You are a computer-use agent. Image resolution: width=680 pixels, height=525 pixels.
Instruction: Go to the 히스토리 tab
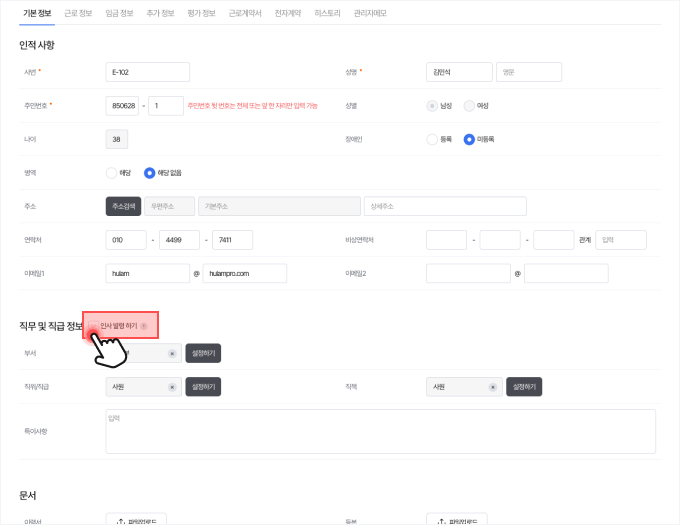click(x=325, y=13)
